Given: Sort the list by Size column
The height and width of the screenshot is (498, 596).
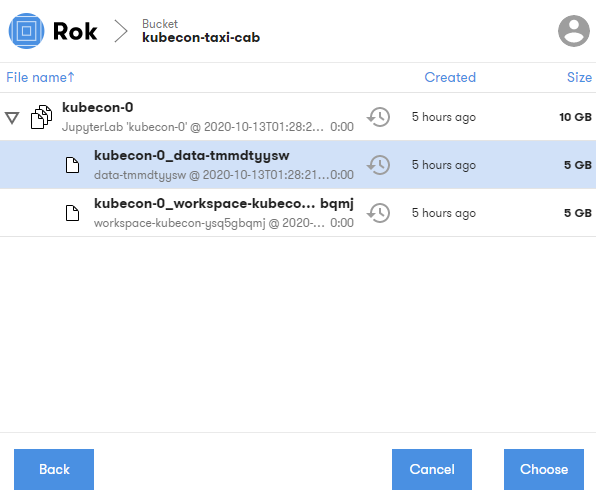Looking at the screenshot, I should pos(579,77).
